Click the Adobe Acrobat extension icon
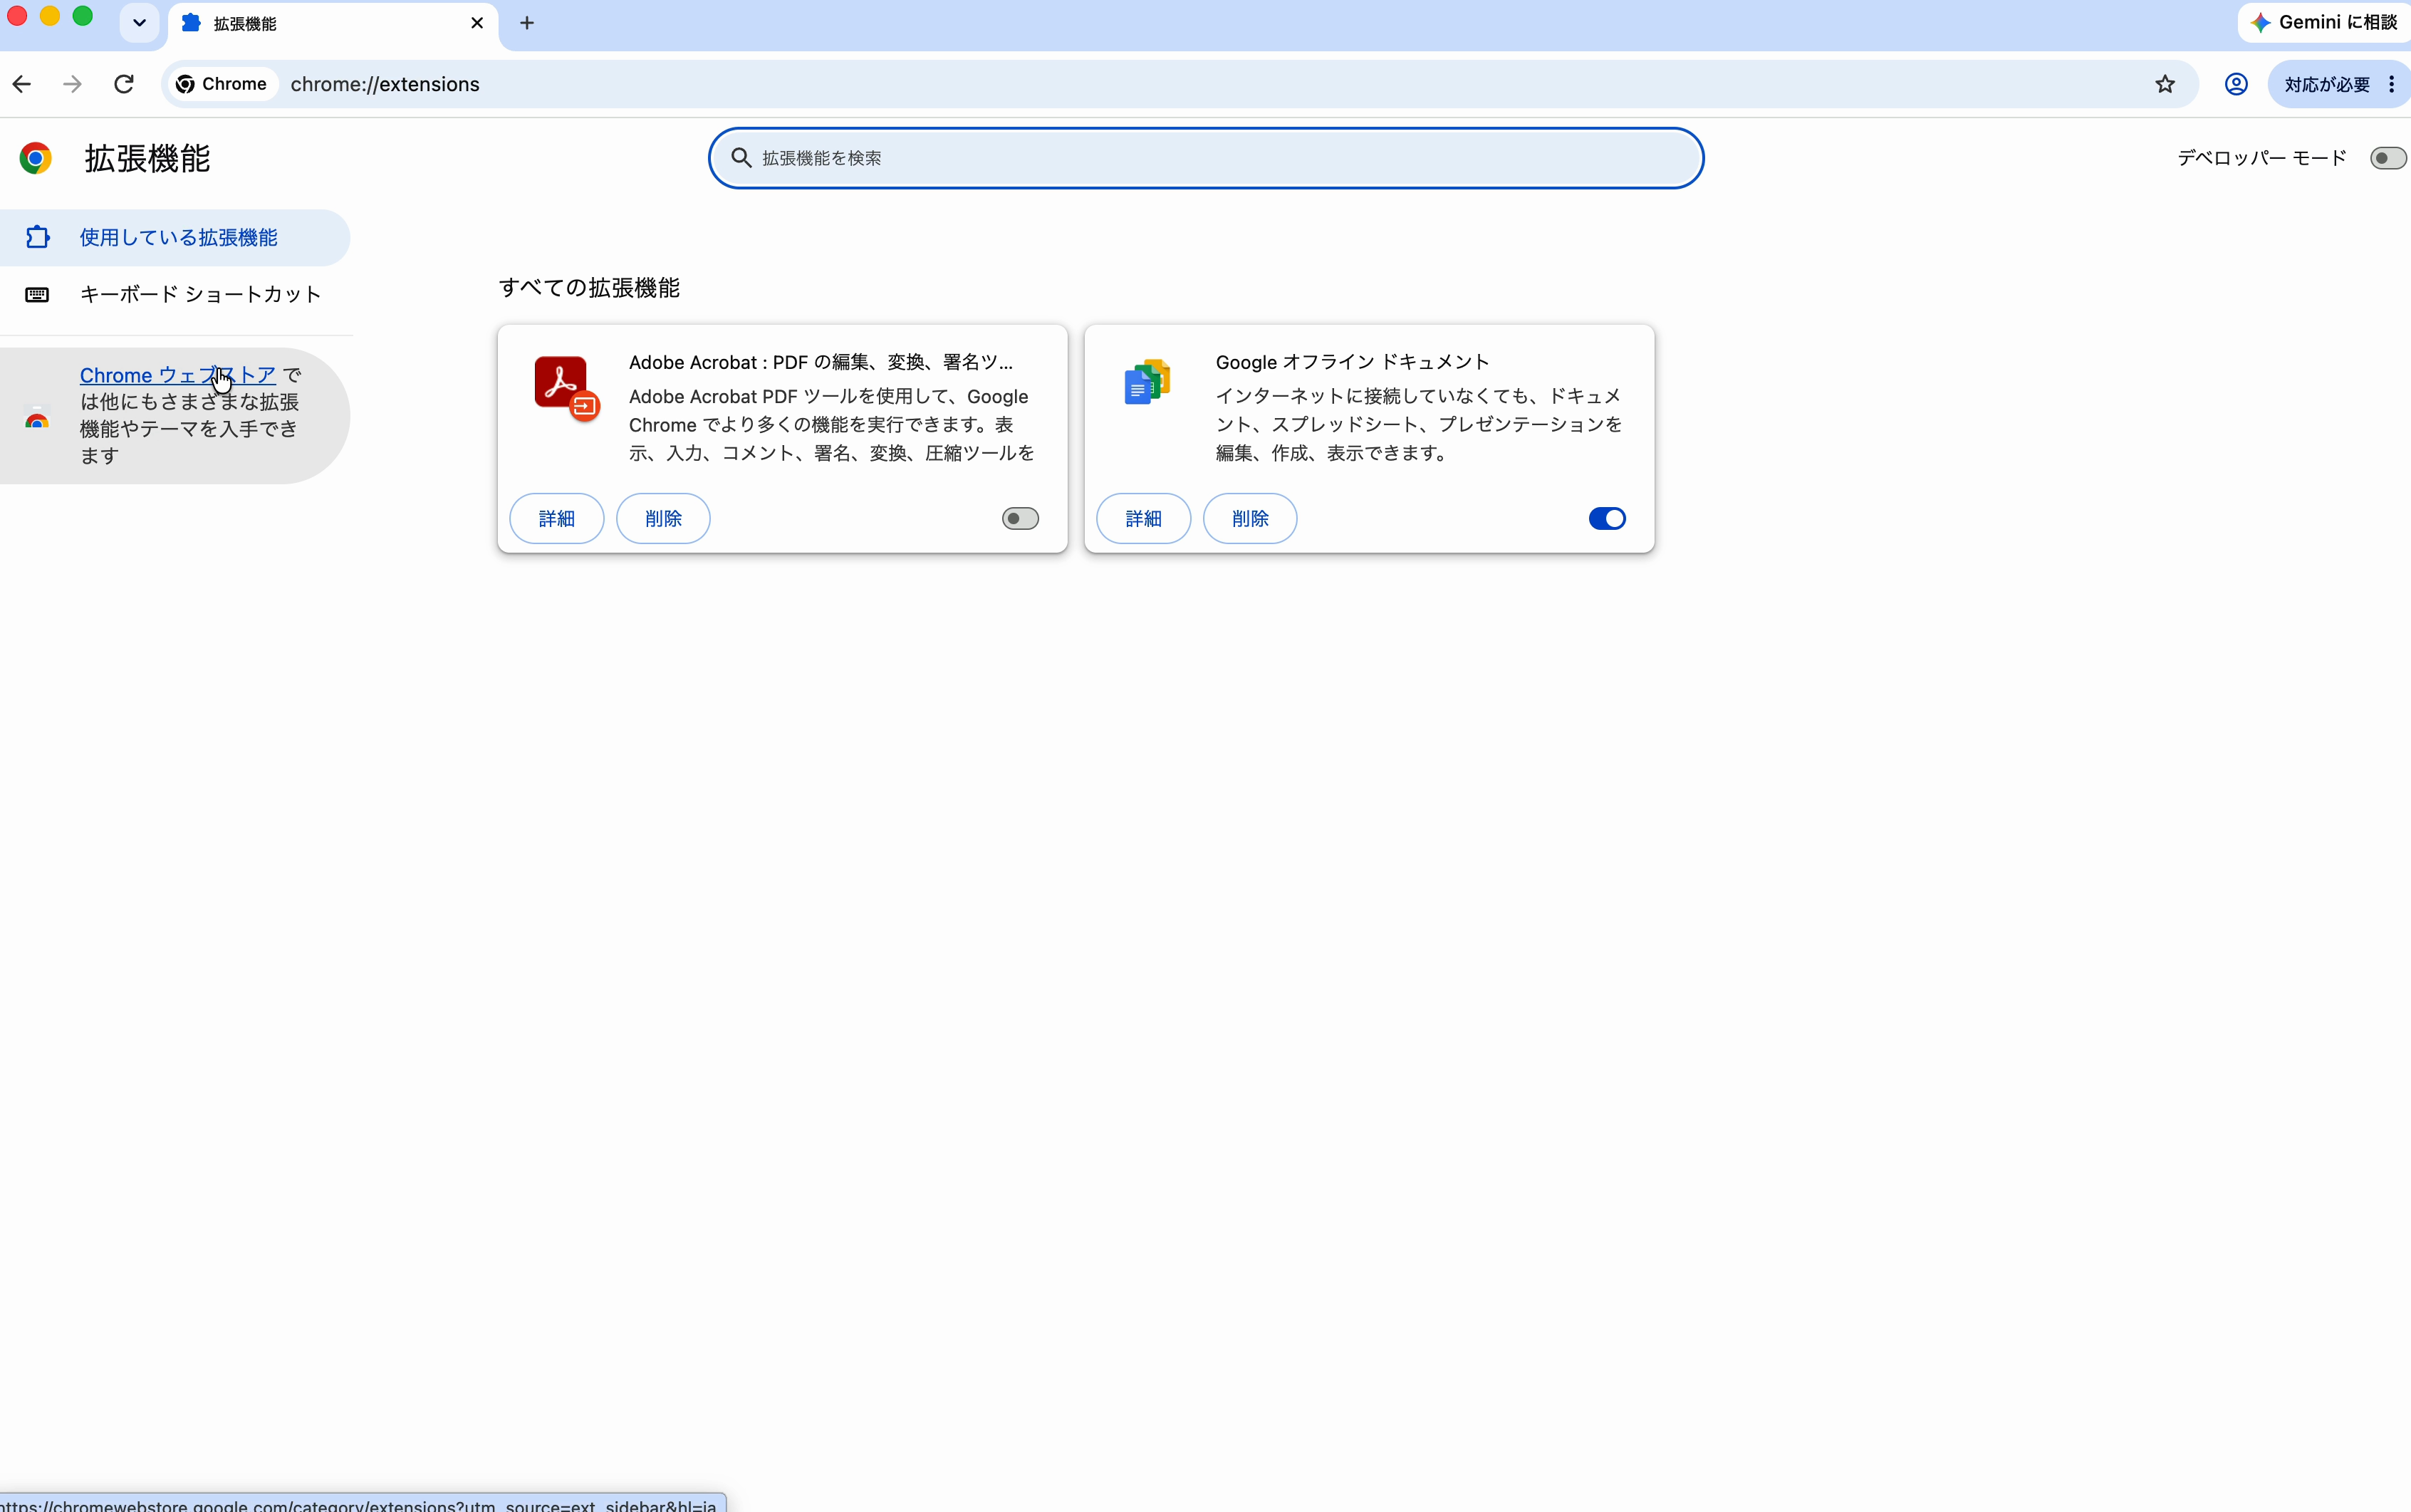Screen dimensions: 2411x1512 pos(566,388)
